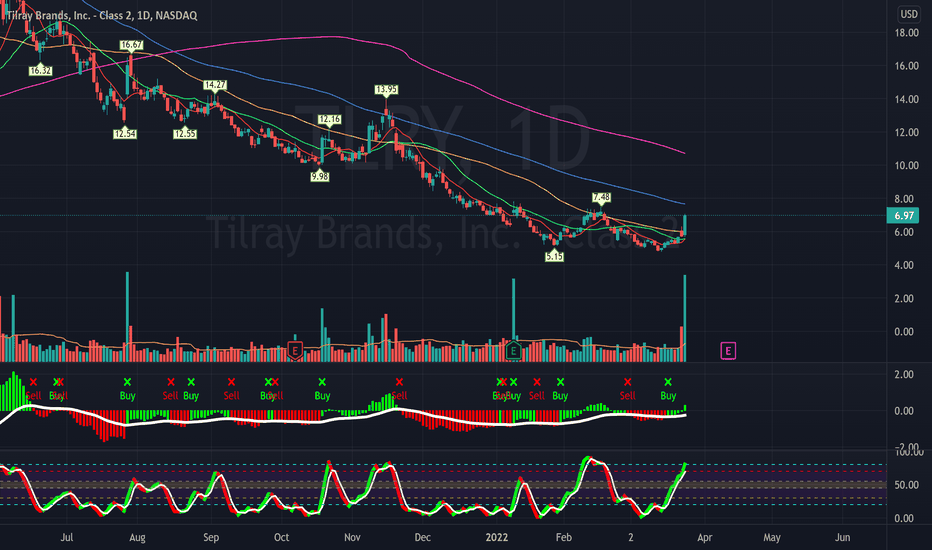Open the pink upcoming earnings E marker

pyautogui.click(x=728, y=351)
